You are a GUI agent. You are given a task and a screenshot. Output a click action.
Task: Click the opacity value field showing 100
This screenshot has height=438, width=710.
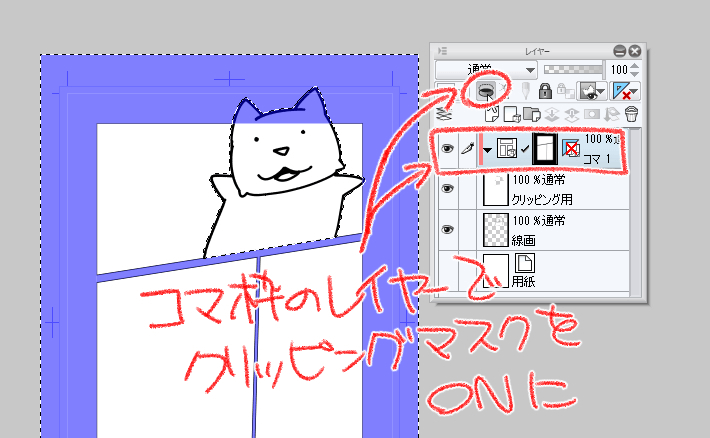point(619,69)
